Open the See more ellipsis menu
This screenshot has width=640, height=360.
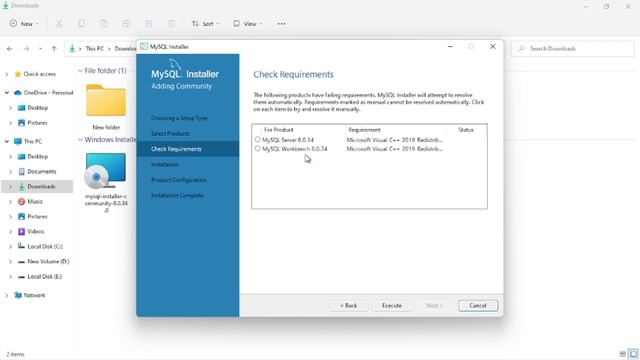click(x=281, y=24)
